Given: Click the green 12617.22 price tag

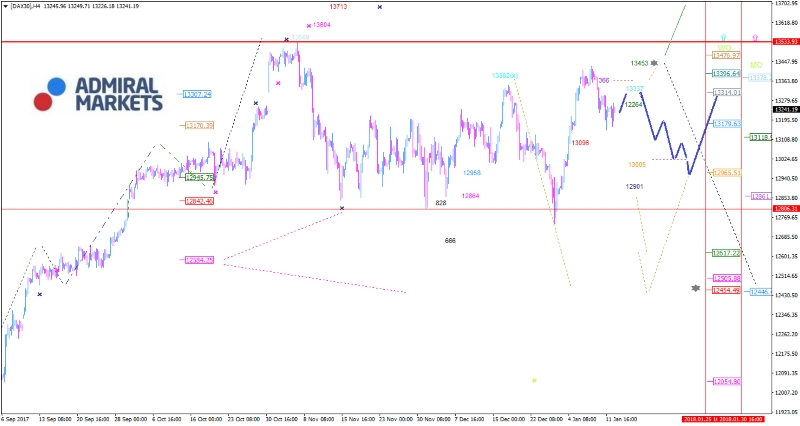Looking at the screenshot, I should tap(725, 253).
